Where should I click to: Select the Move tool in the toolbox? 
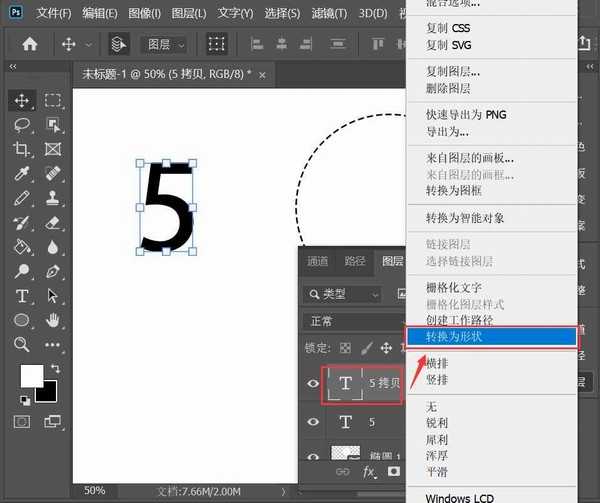pyautogui.click(x=22, y=101)
